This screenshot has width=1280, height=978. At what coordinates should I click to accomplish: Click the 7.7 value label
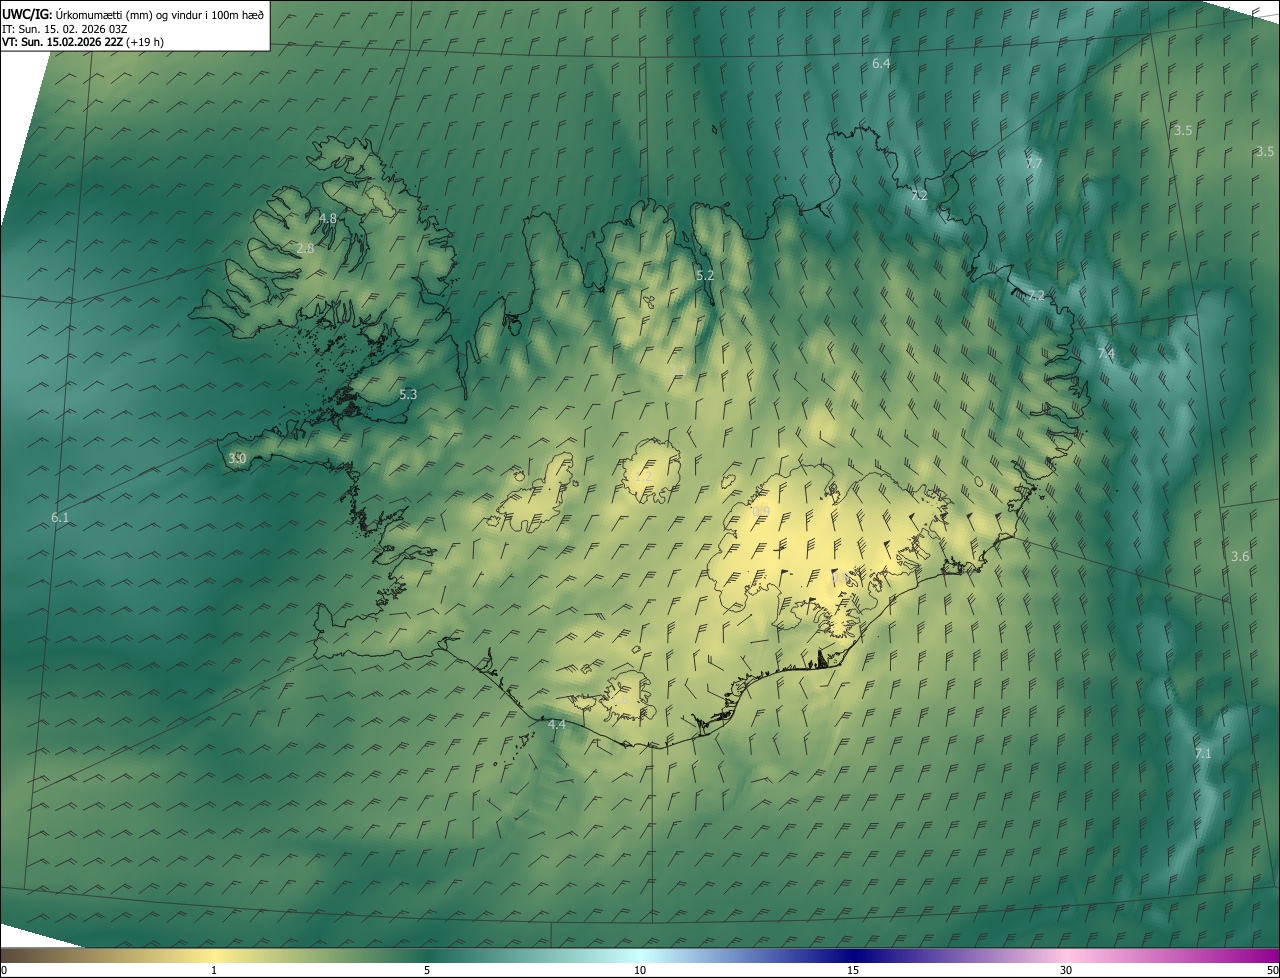click(x=1034, y=163)
